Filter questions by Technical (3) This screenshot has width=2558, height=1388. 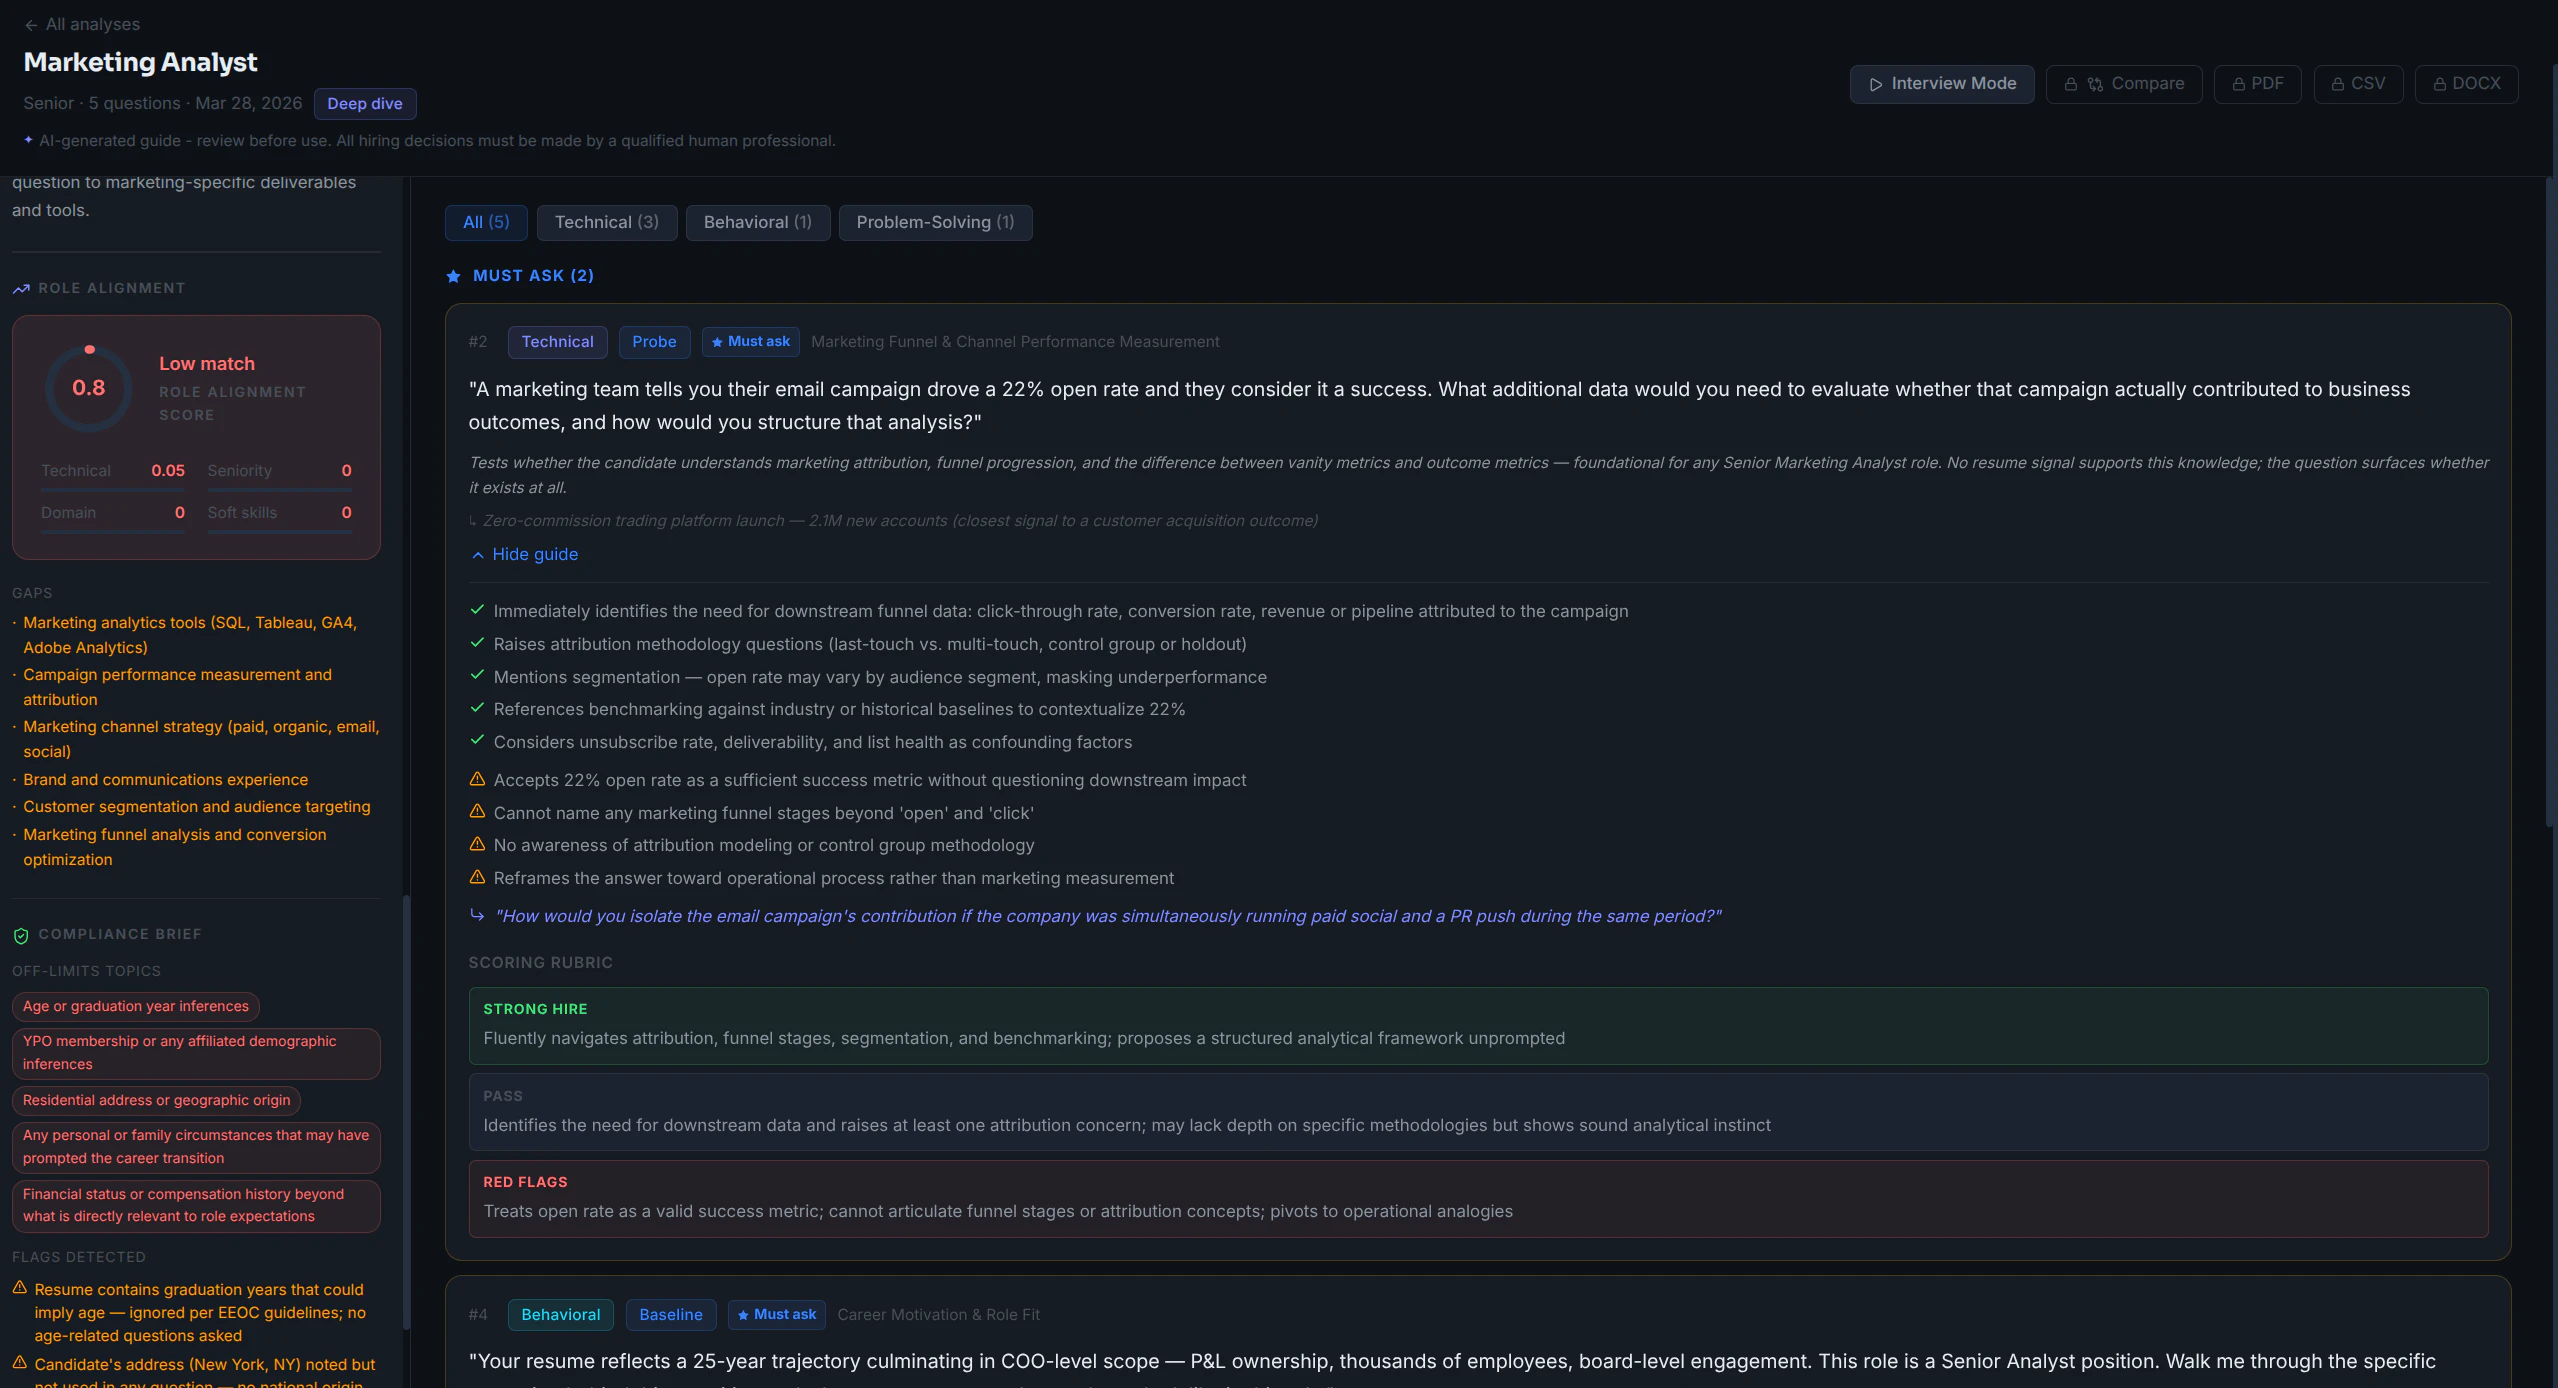tap(606, 222)
